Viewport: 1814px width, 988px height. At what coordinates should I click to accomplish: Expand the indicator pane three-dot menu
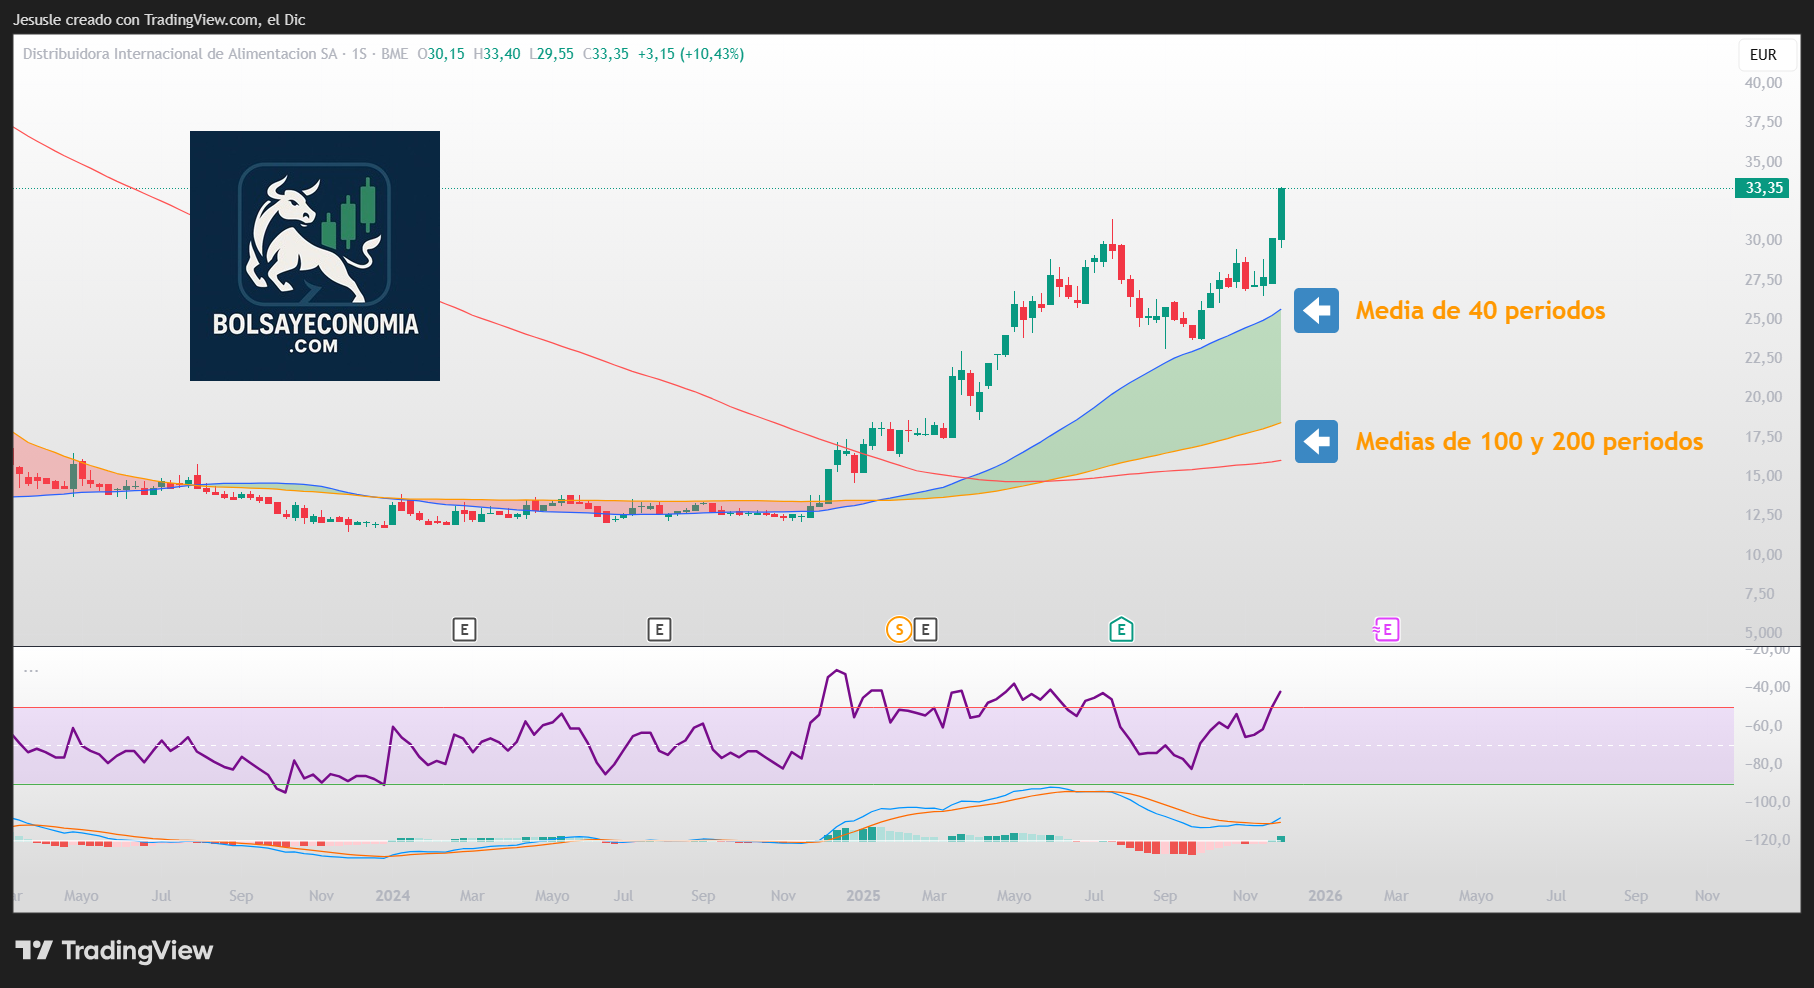(x=31, y=671)
